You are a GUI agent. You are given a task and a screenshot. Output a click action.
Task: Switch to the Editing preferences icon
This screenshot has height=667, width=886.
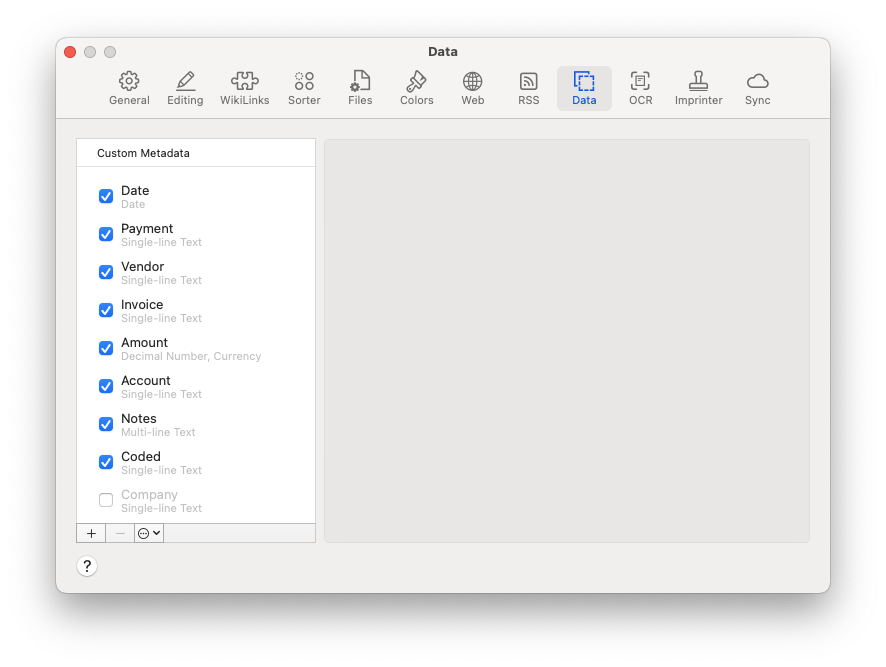click(x=185, y=88)
